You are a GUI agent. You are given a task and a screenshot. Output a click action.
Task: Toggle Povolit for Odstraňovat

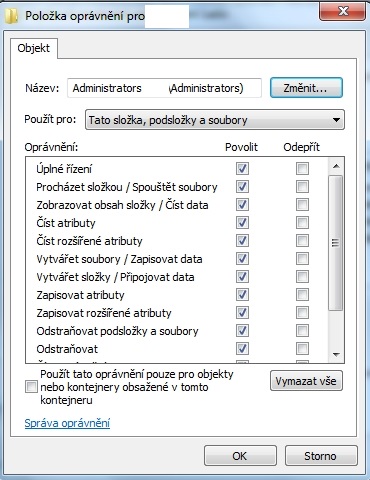tap(242, 349)
